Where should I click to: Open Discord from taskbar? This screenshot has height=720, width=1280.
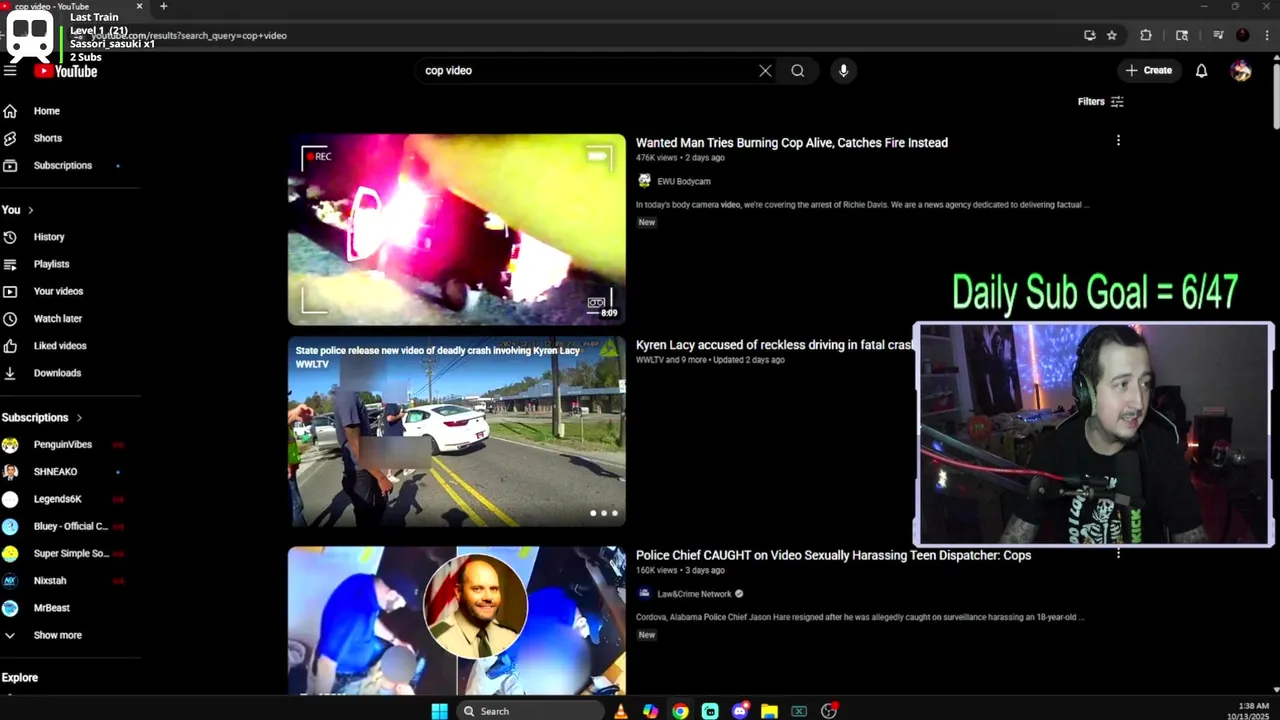[x=739, y=711]
